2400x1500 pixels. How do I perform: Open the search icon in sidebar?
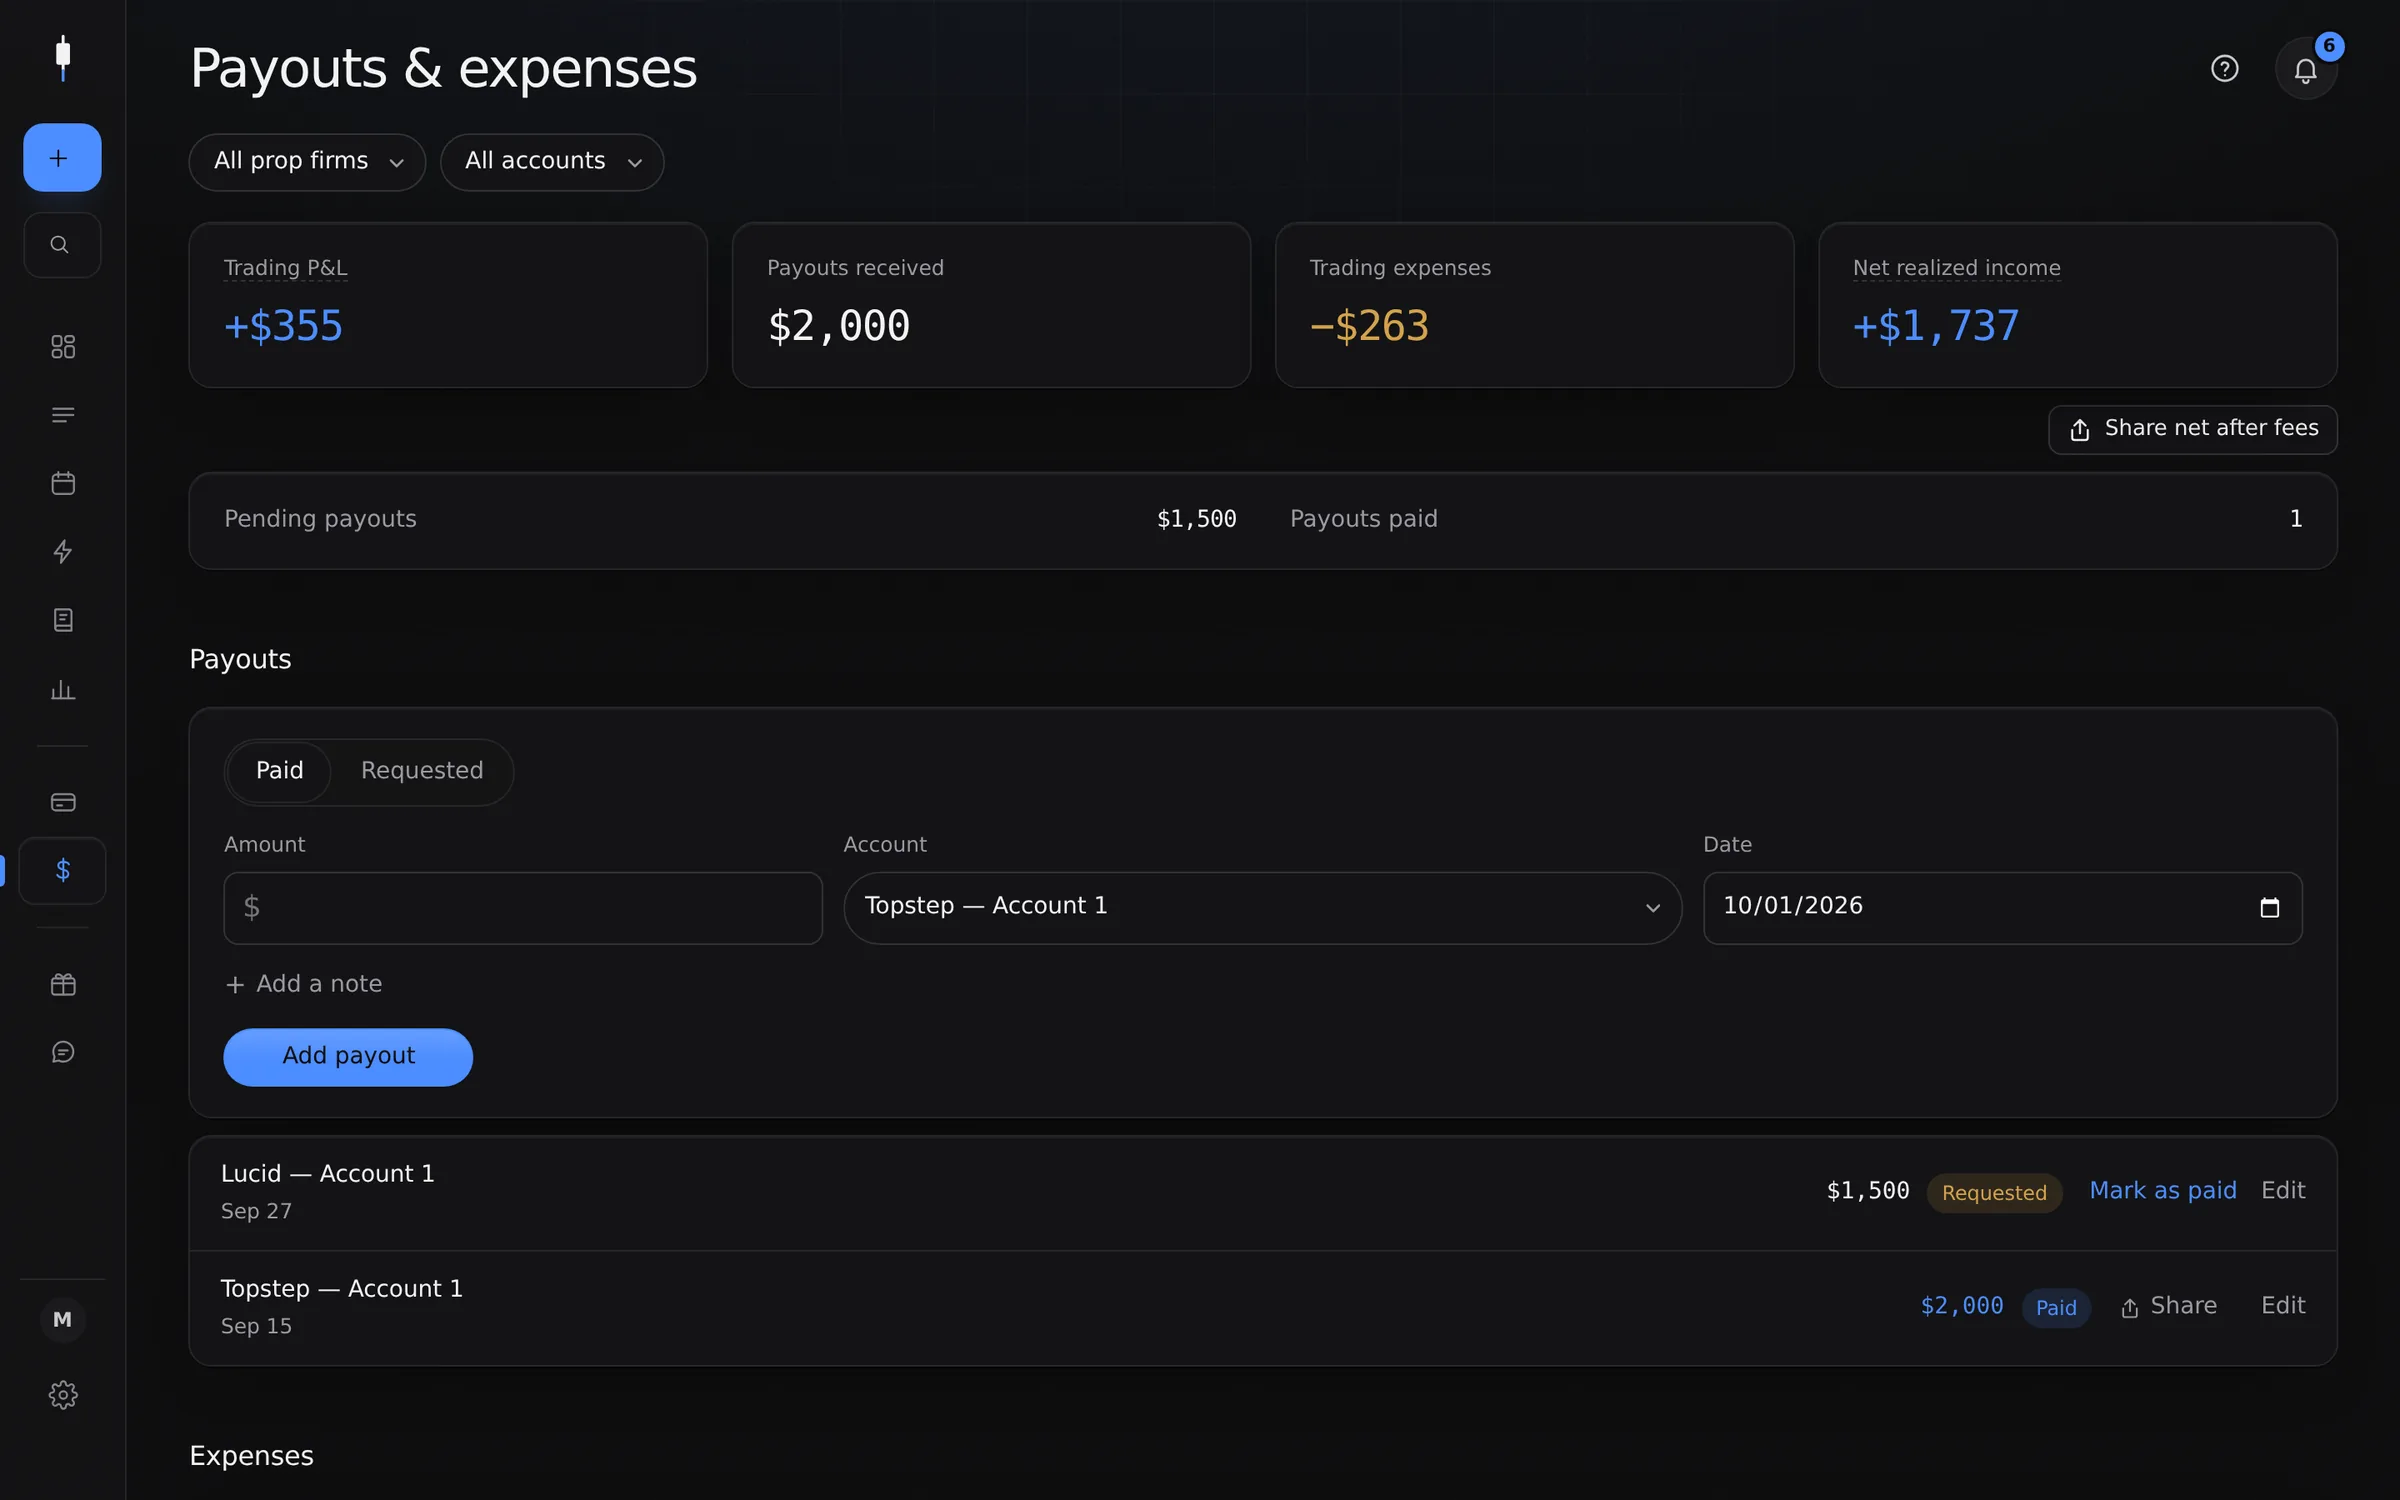point(62,245)
